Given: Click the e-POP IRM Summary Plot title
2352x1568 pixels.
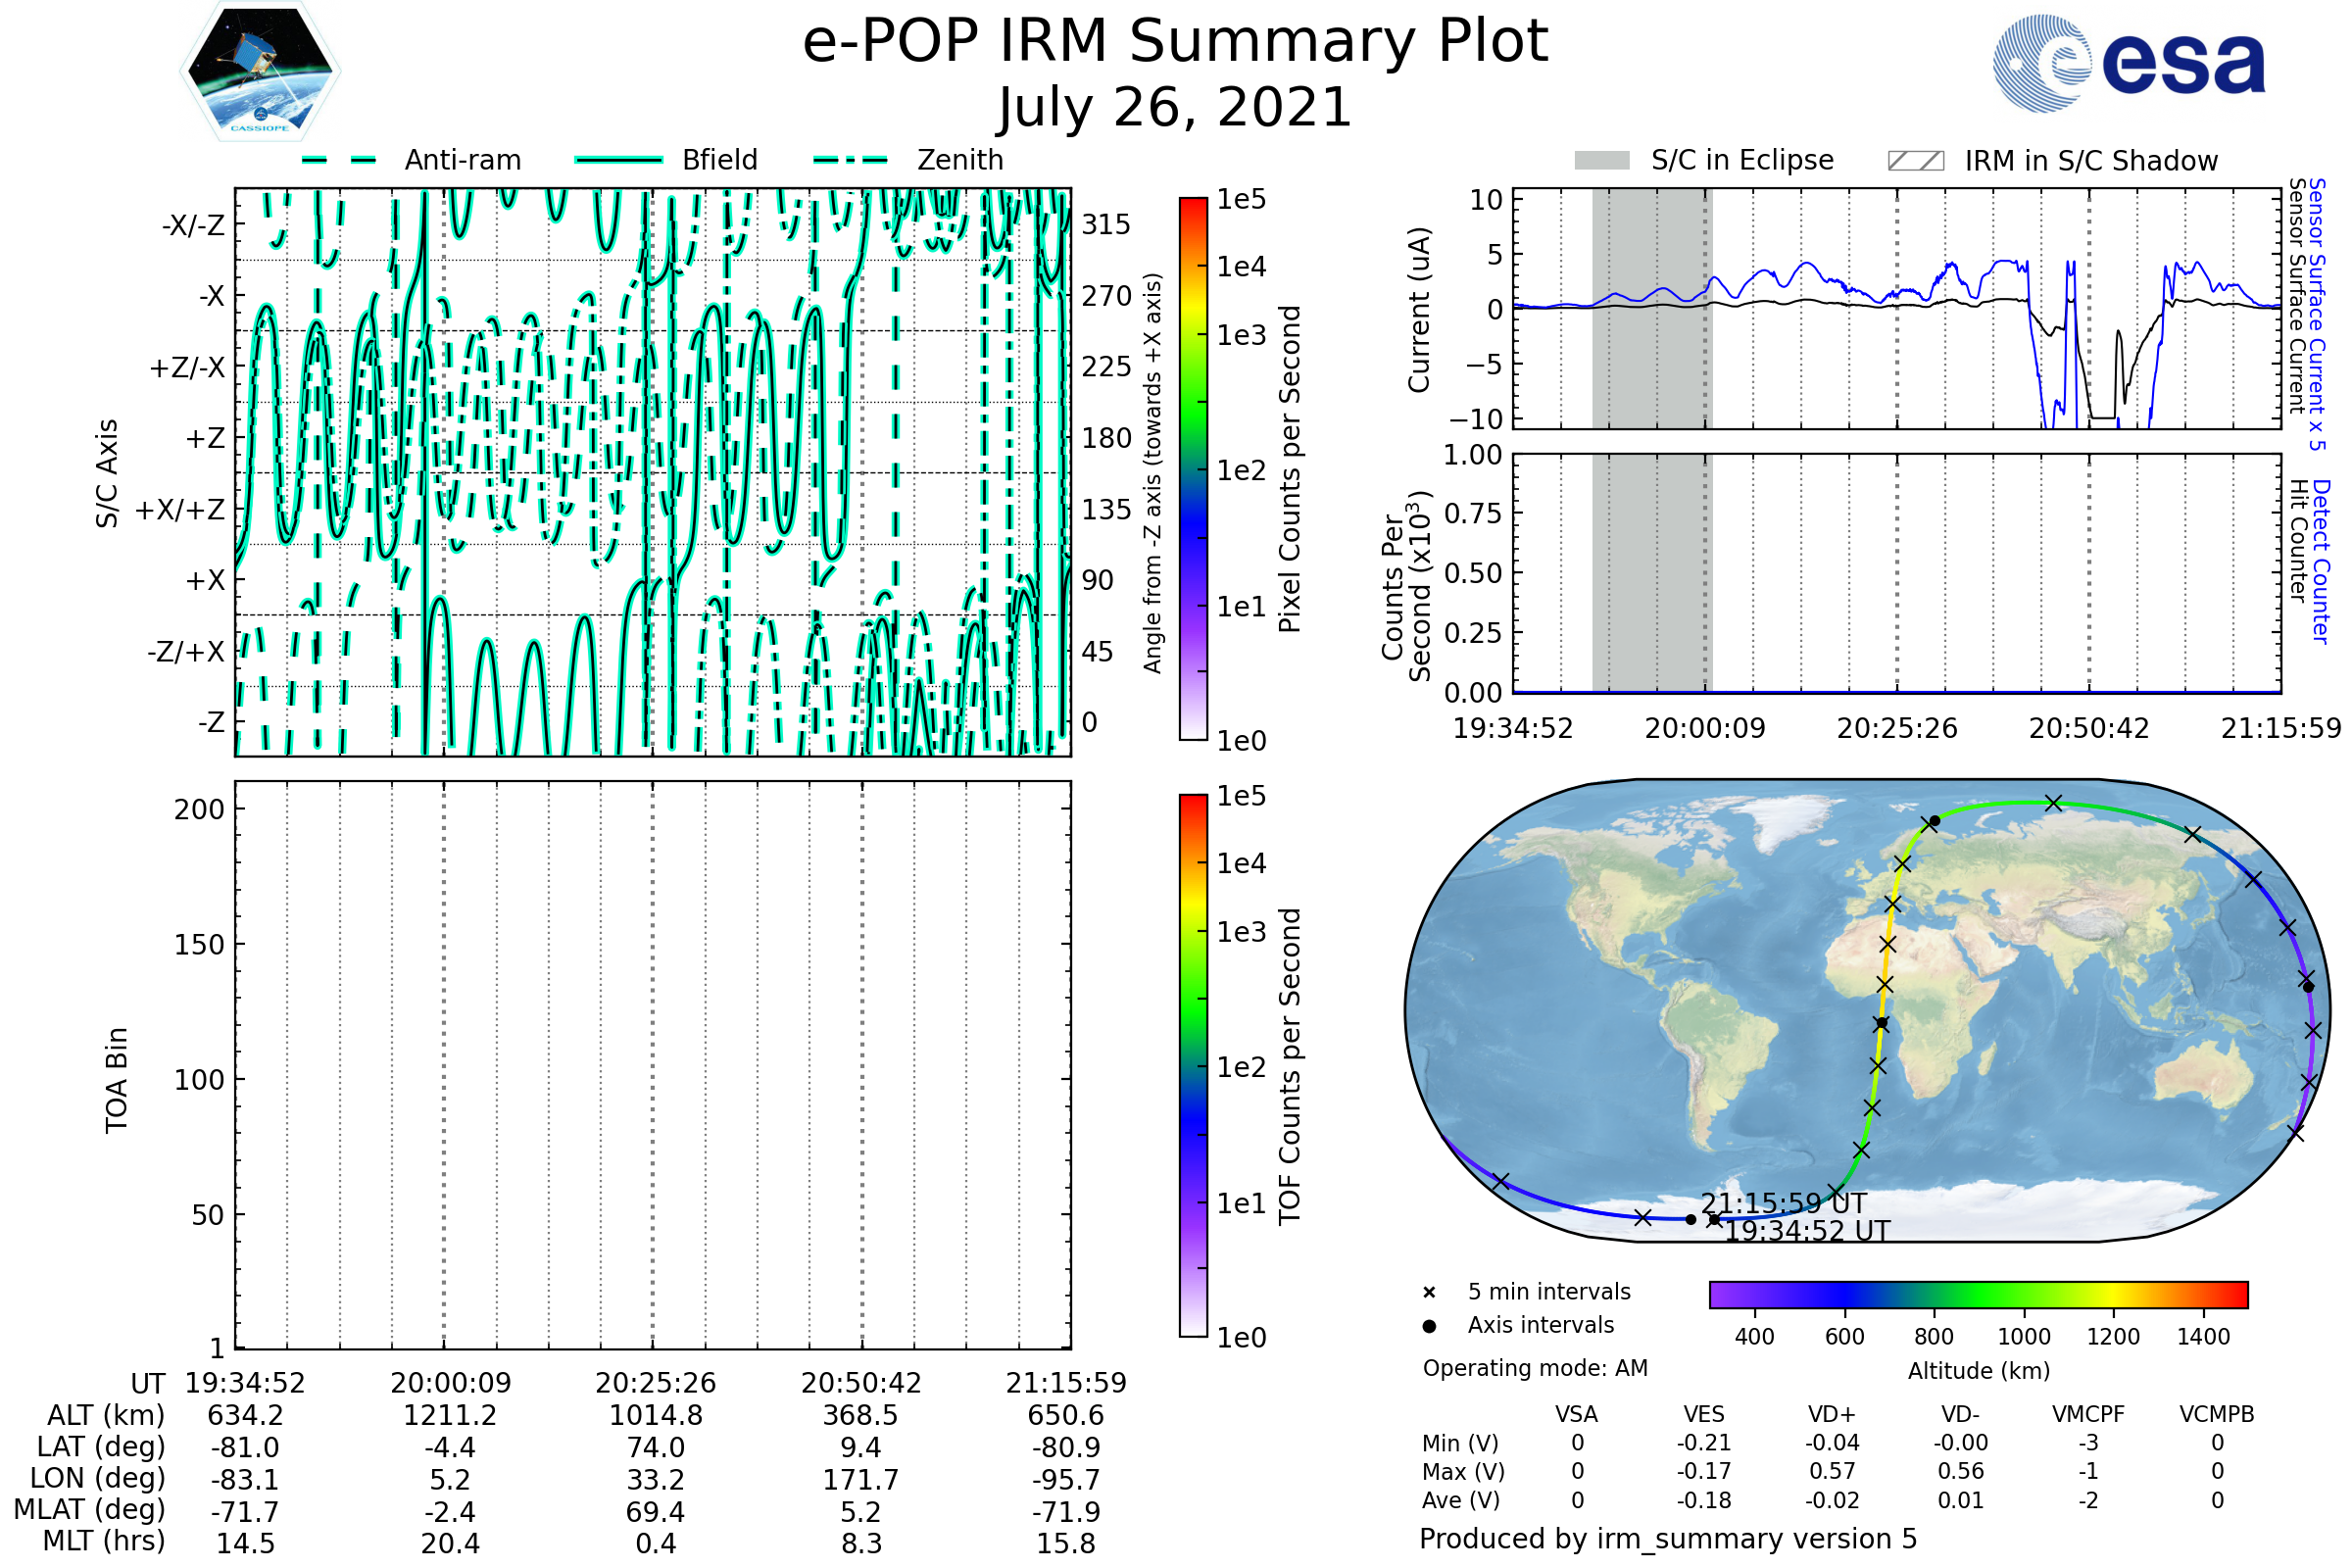Looking at the screenshot, I should pos(1175,42).
